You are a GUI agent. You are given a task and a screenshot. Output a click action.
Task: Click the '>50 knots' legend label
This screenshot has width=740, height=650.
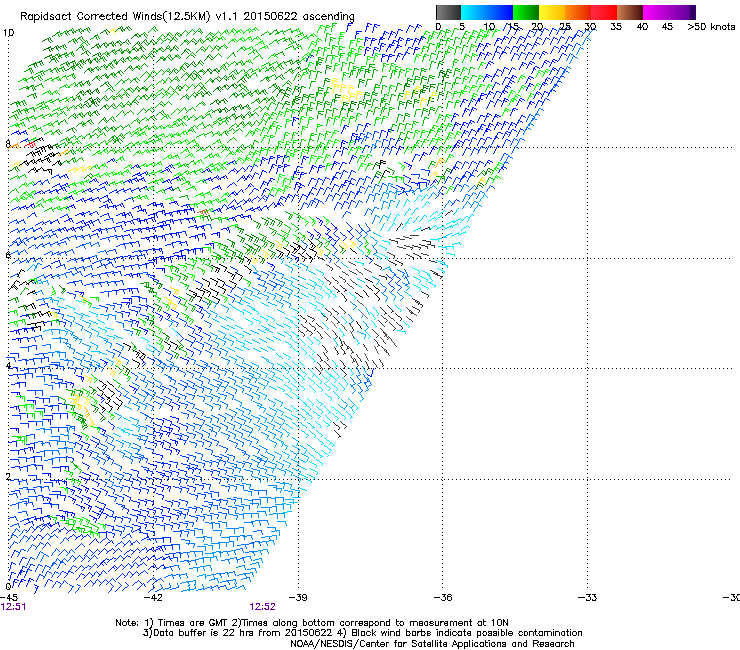[x=711, y=26]
